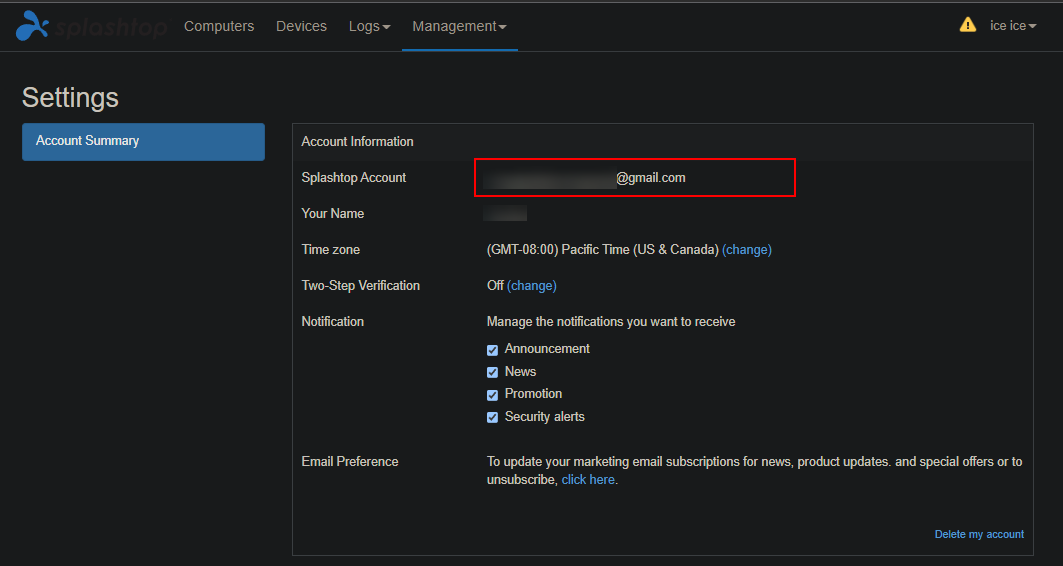Click the Splashtop logo
Viewport: 1063px width, 566px height.
pos(91,26)
